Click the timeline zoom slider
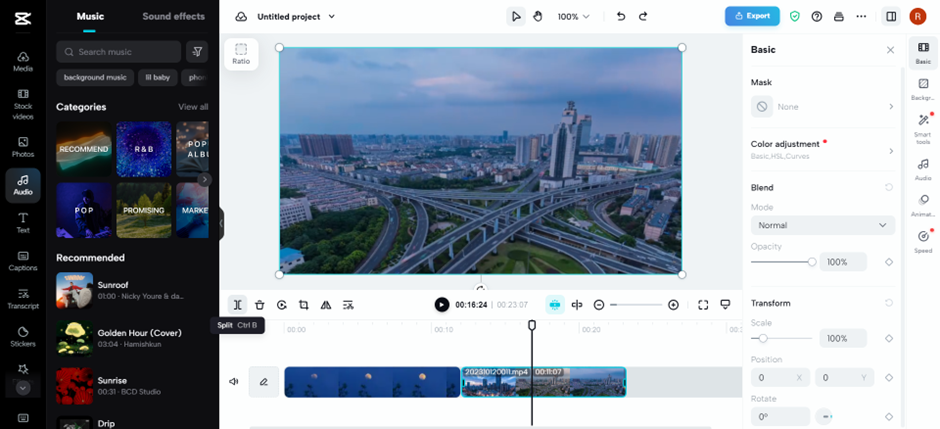Screen dimensions: 940x429 [x=635, y=305]
